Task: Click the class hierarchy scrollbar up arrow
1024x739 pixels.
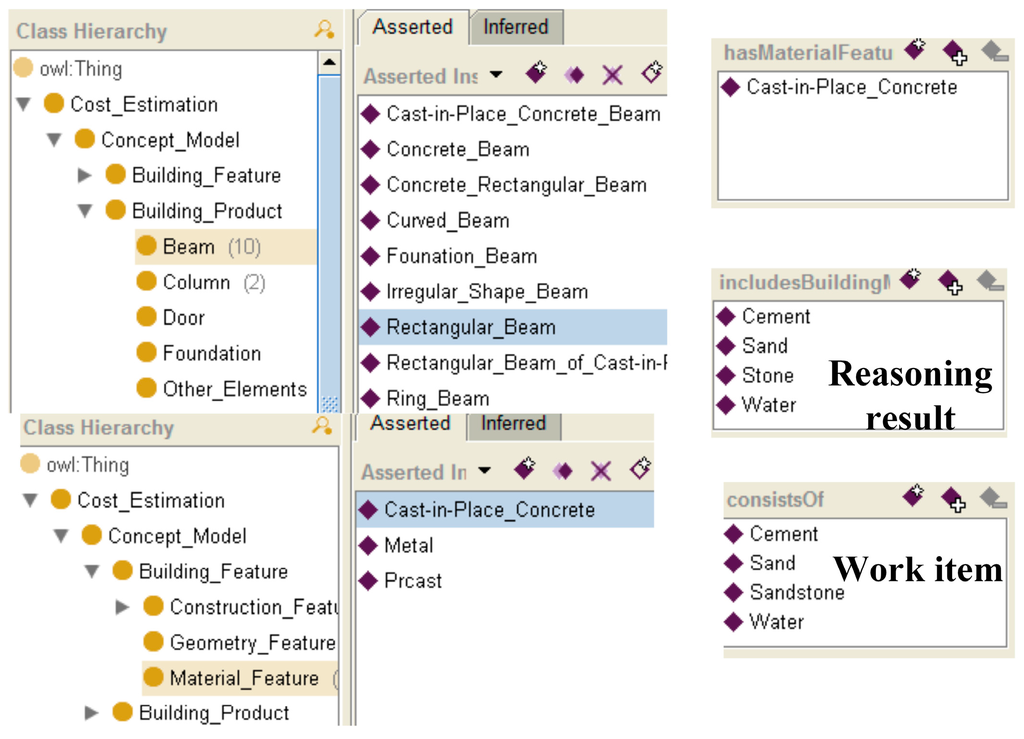Action: coord(329,64)
